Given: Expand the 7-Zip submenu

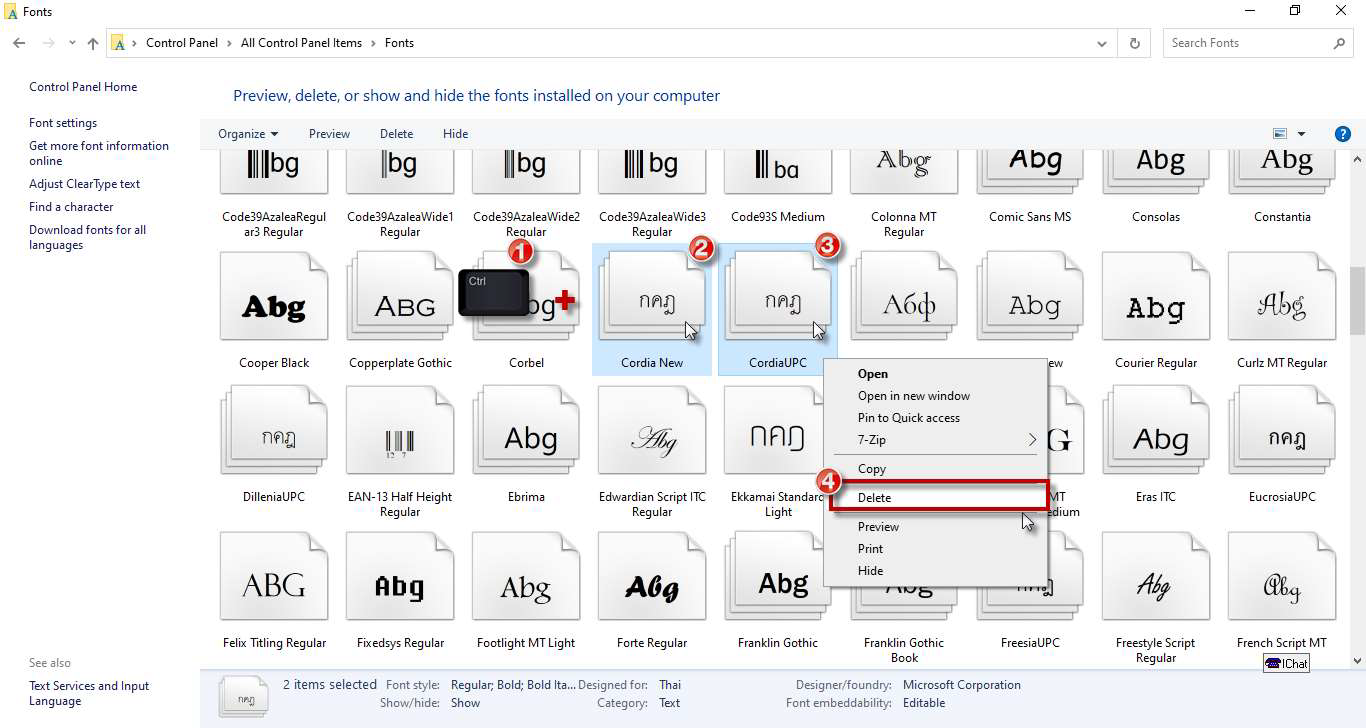Looking at the screenshot, I should pyautogui.click(x=1031, y=440).
